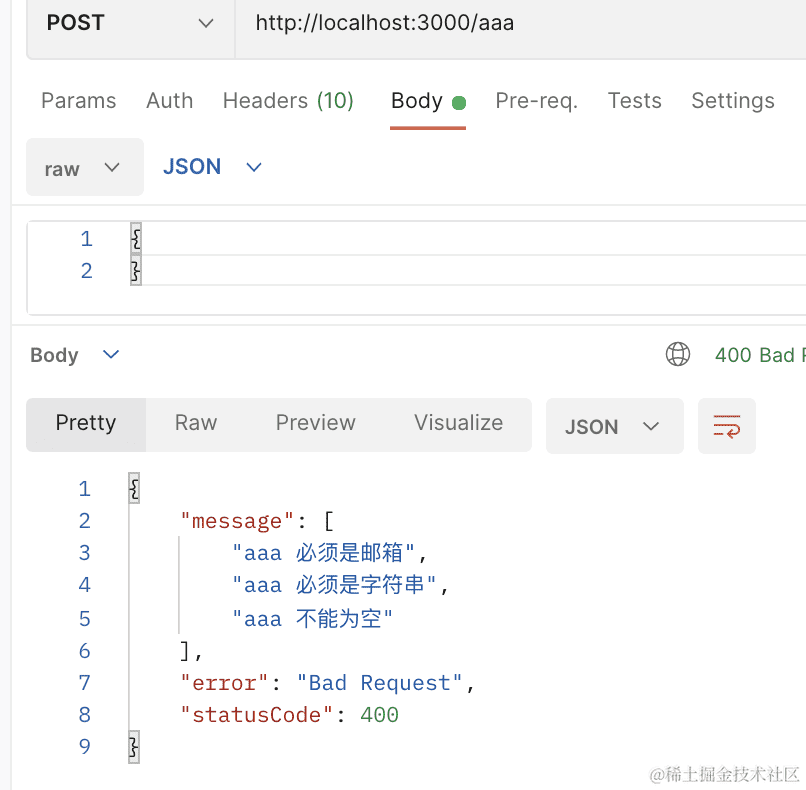
Task: Click the 400 Bad Request status text
Action: 756,355
